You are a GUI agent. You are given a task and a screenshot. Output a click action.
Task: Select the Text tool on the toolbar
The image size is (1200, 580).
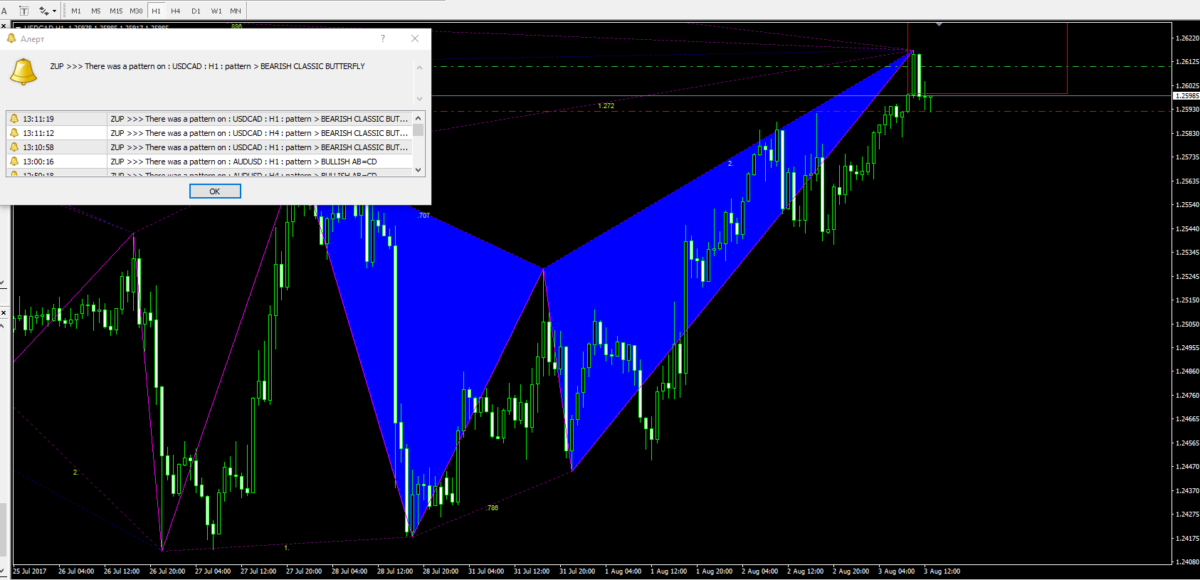click(x=22, y=10)
